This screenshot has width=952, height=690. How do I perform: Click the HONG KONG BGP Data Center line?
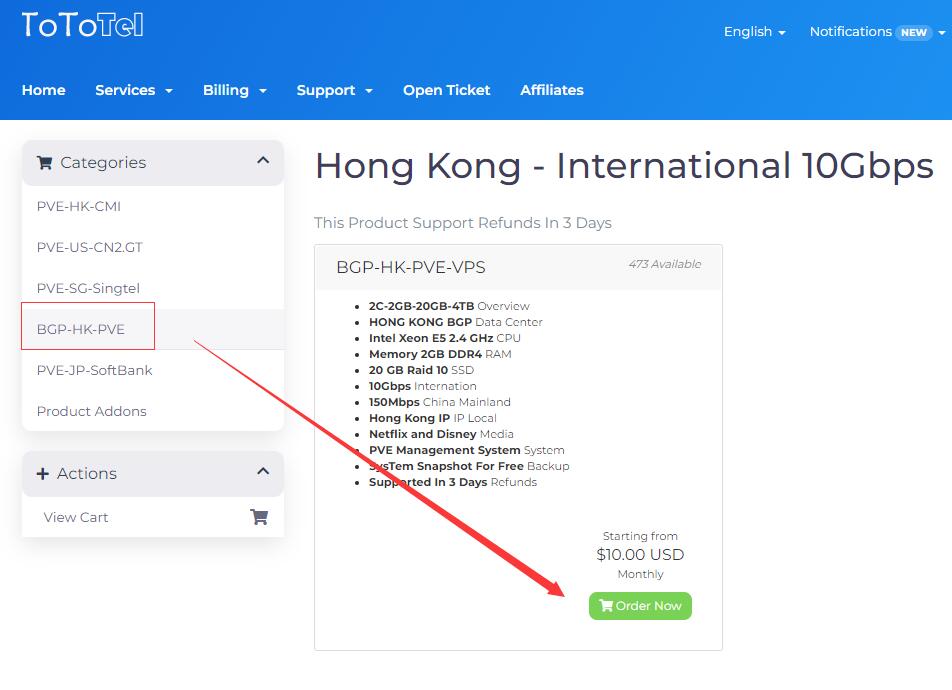pos(455,322)
